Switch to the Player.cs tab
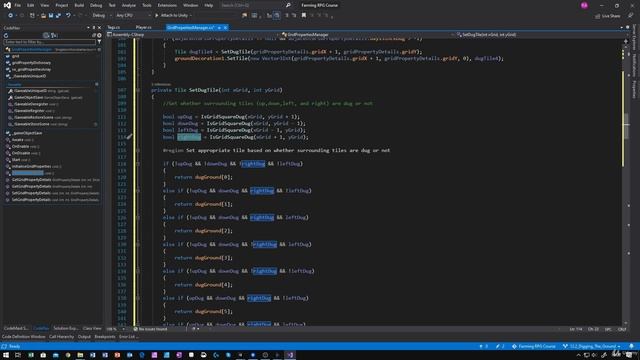Image resolution: width=640 pixels, height=360 pixels. coord(143,27)
